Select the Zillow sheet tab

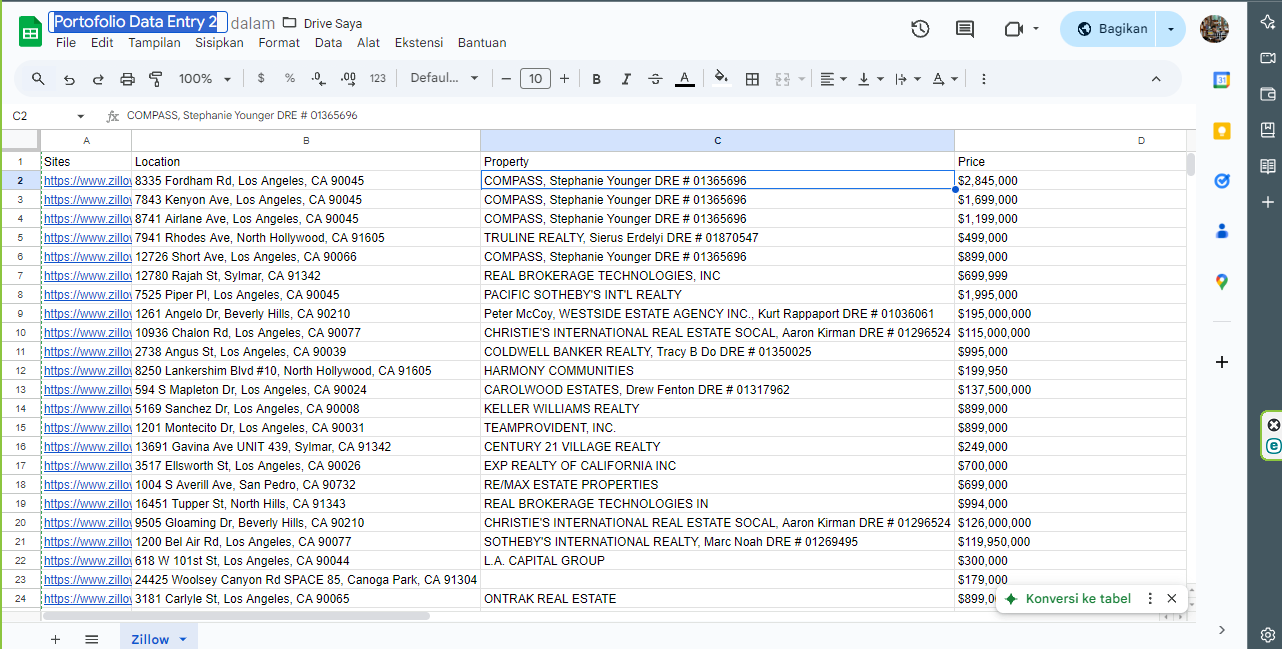click(x=158, y=639)
